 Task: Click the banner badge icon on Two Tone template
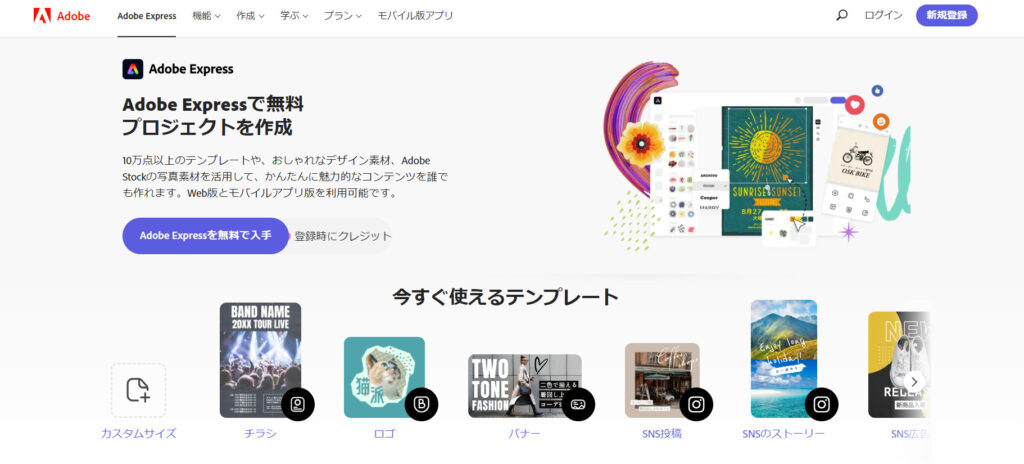point(578,405)
